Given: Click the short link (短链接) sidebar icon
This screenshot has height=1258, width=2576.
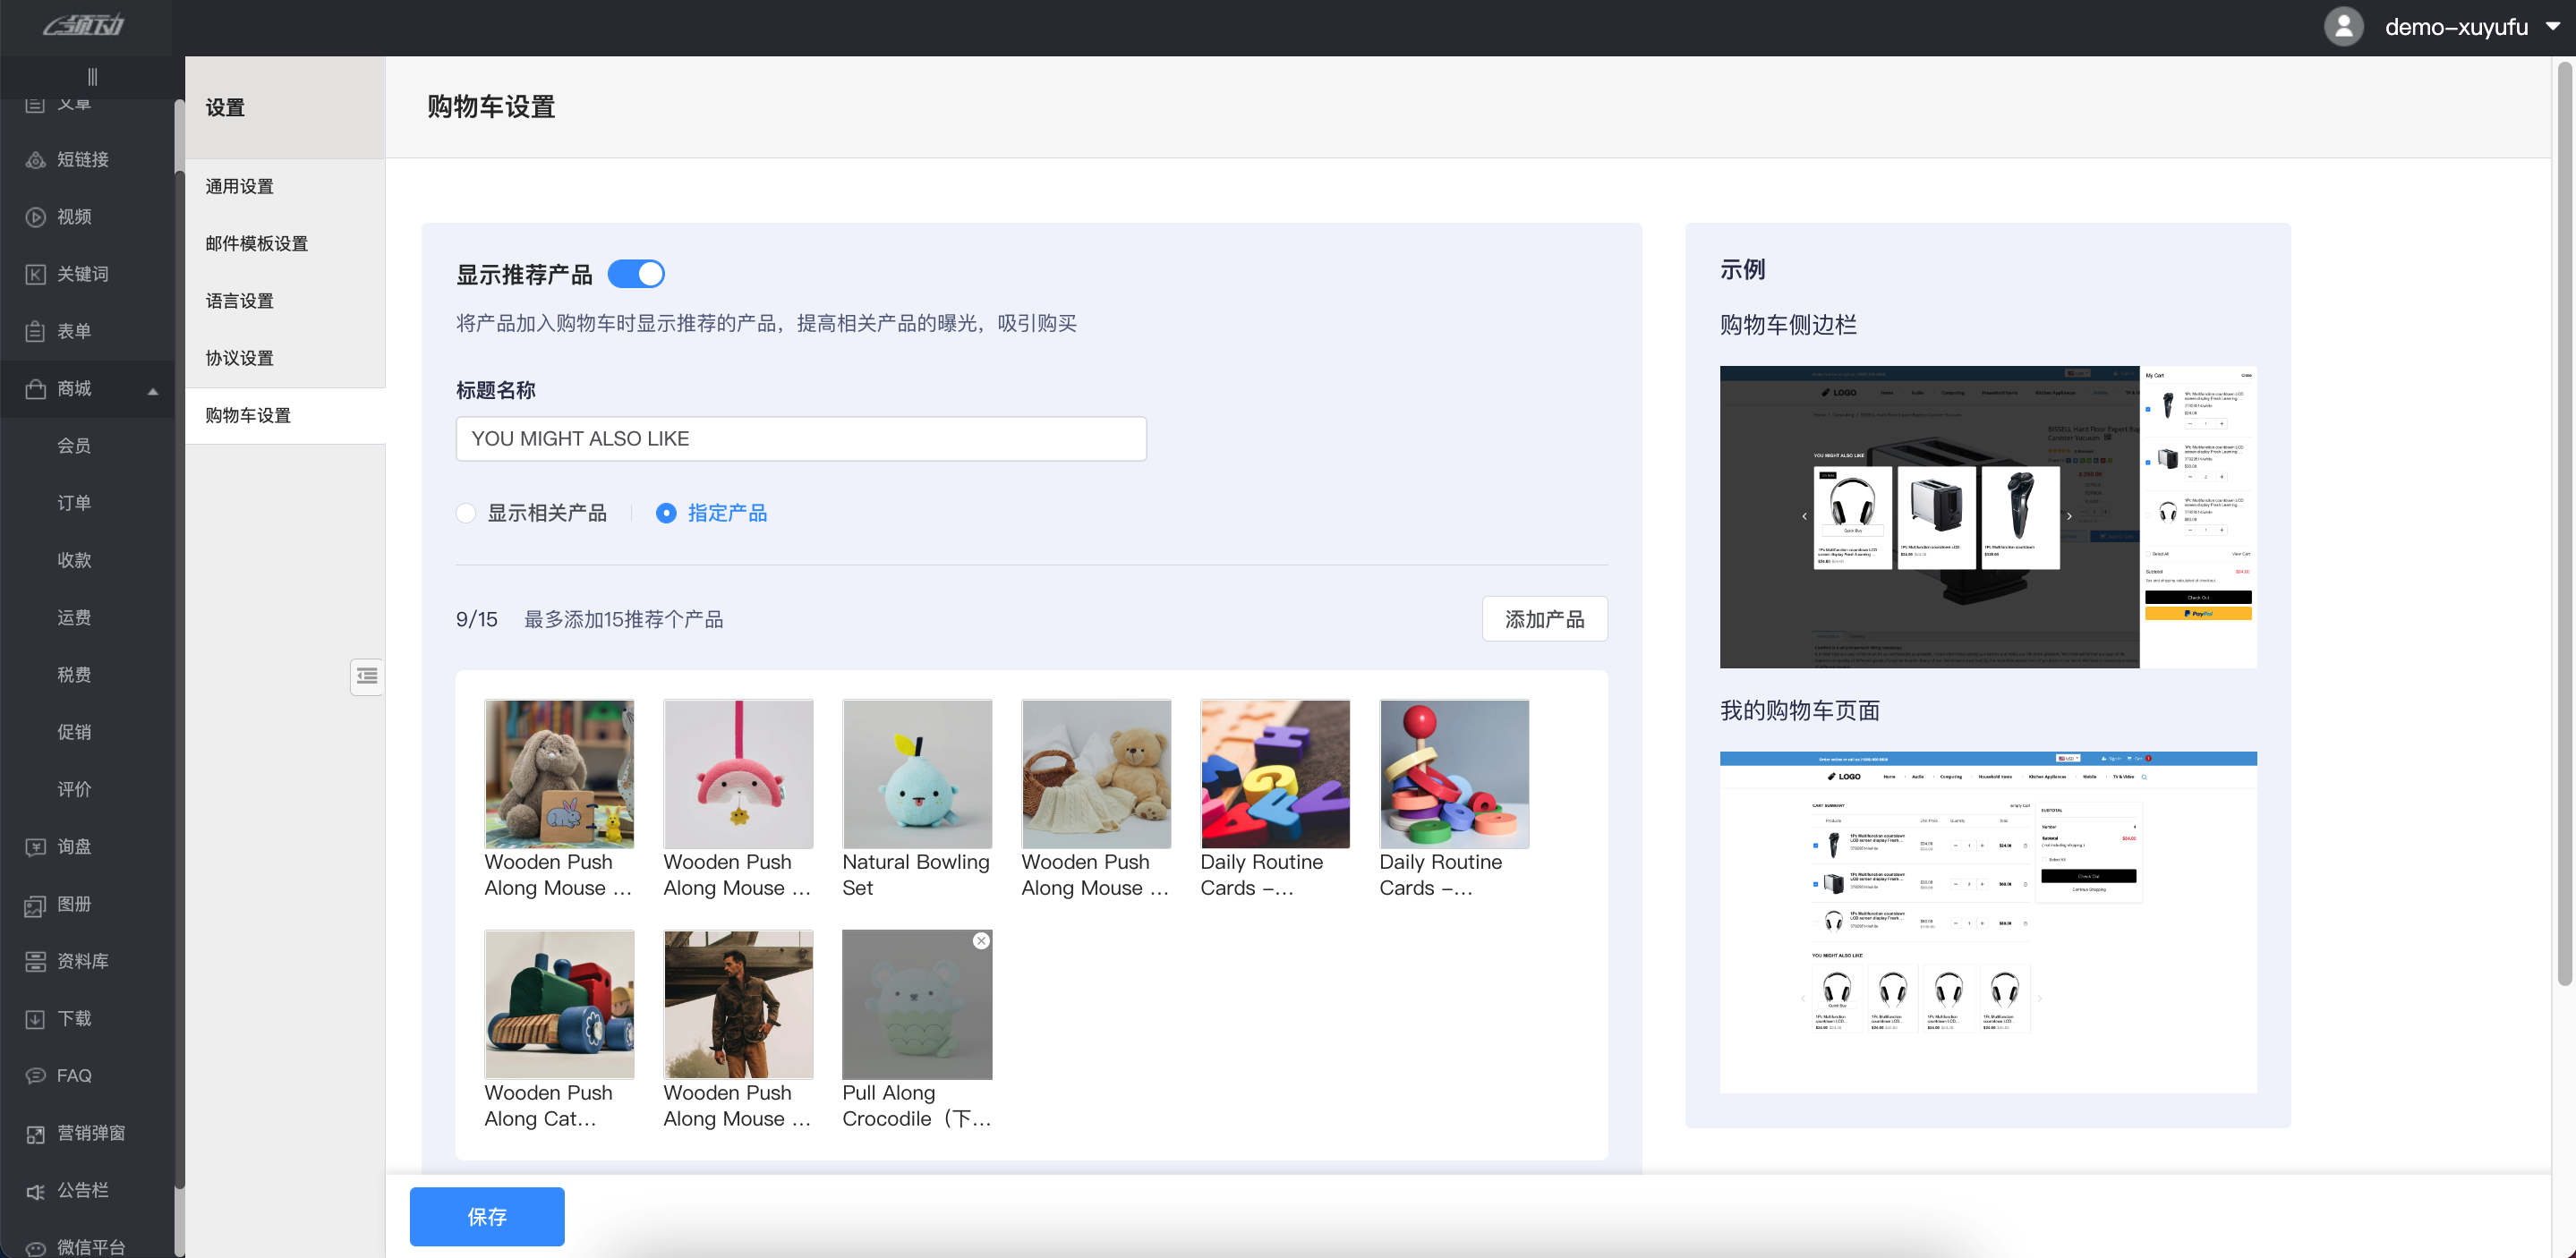Looking at the screenshot, I should pos(35,160).
